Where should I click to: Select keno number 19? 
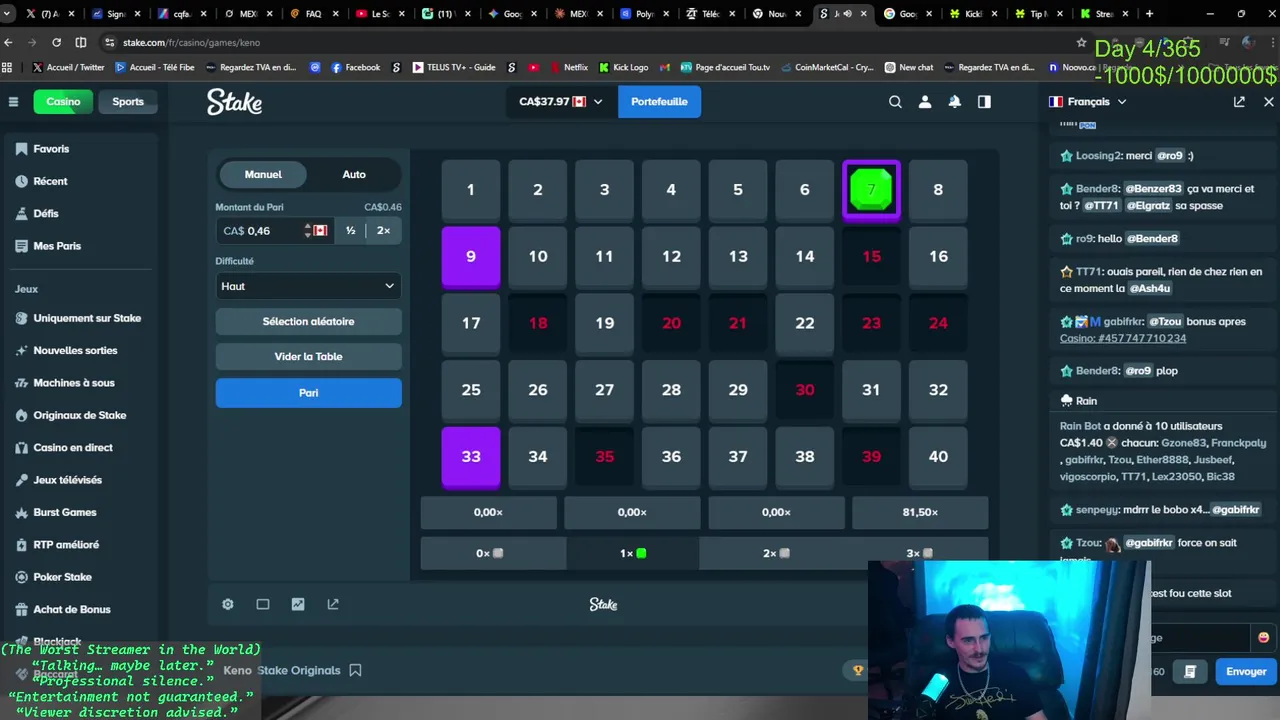coord(604,323)
